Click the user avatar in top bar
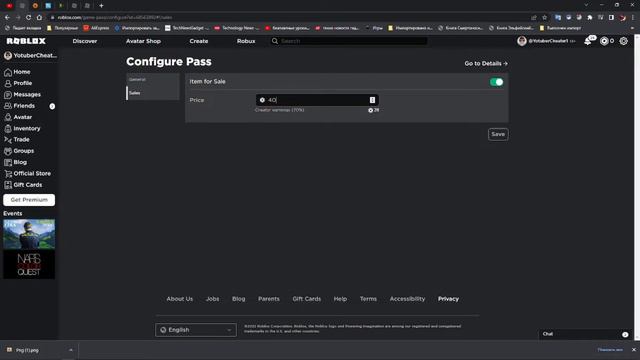The image size is (640, 360). click(x=522, y=41)
